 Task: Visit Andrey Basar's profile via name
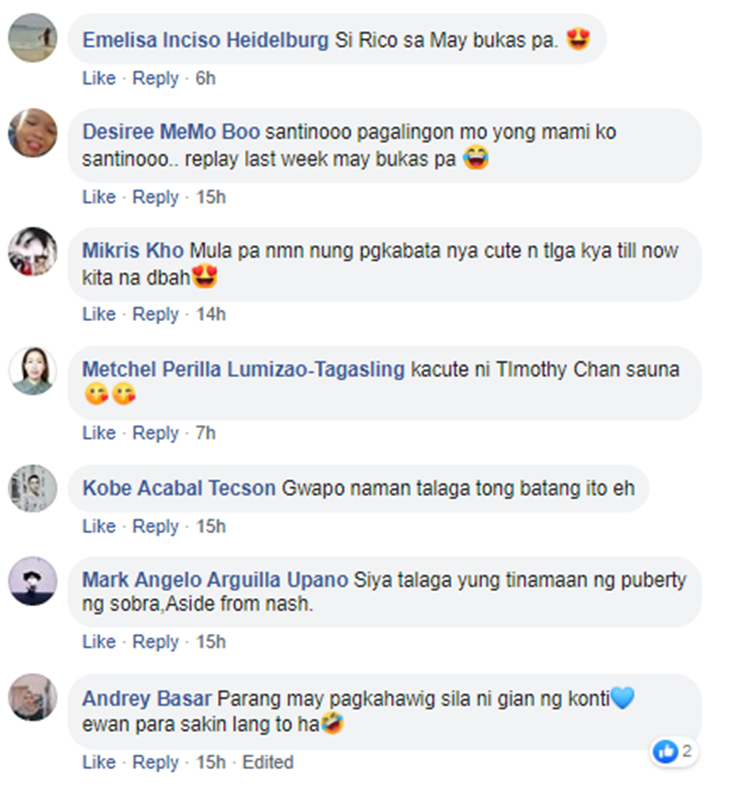pyautogui.click(x=147, y=699)
